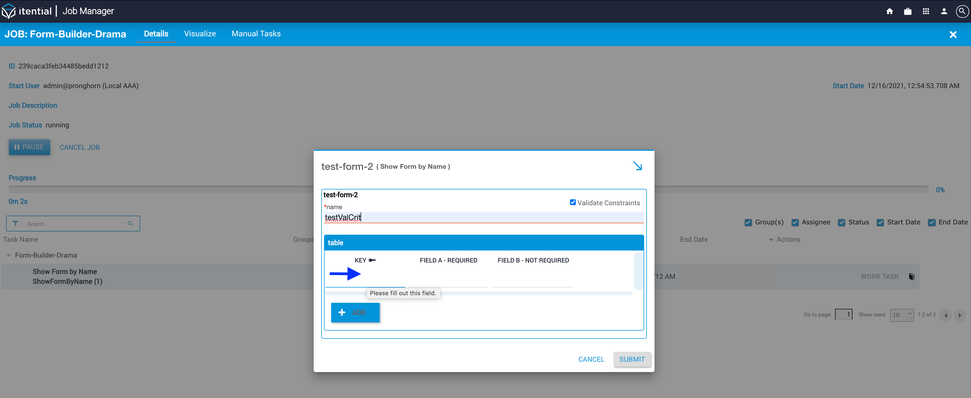
Task: Collapse the Form-Builder-Drama tree row
Action: [x=9, y=255]
